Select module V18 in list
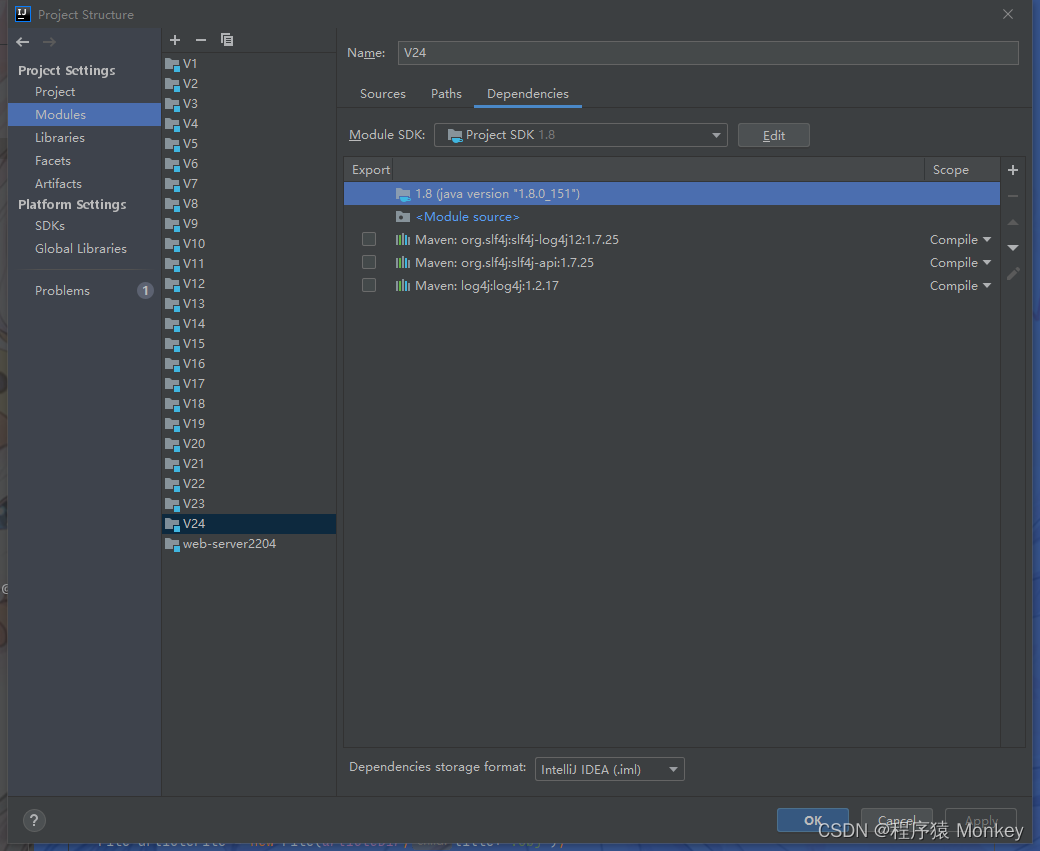This screenshot has width=1040, height=851. pos(249,404)
